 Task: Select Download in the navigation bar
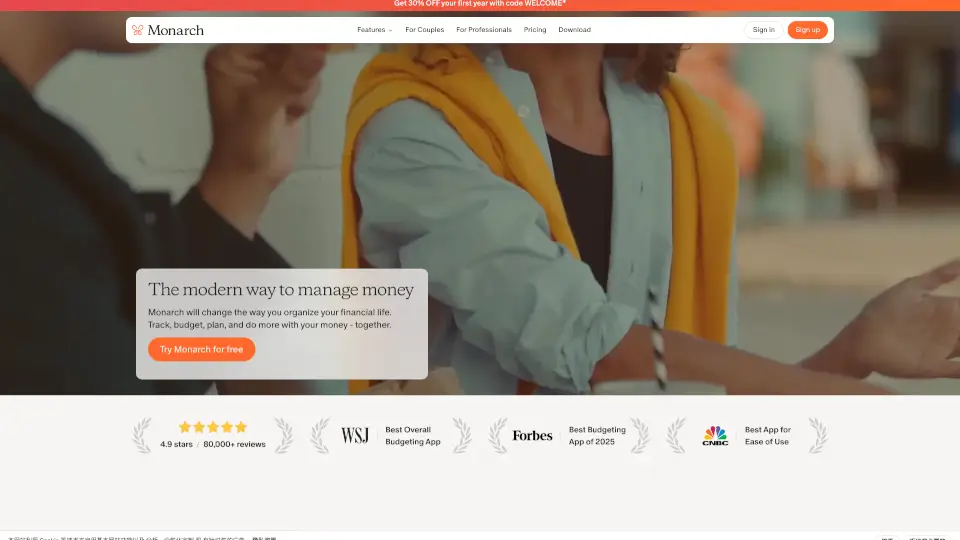click(574, 30)
